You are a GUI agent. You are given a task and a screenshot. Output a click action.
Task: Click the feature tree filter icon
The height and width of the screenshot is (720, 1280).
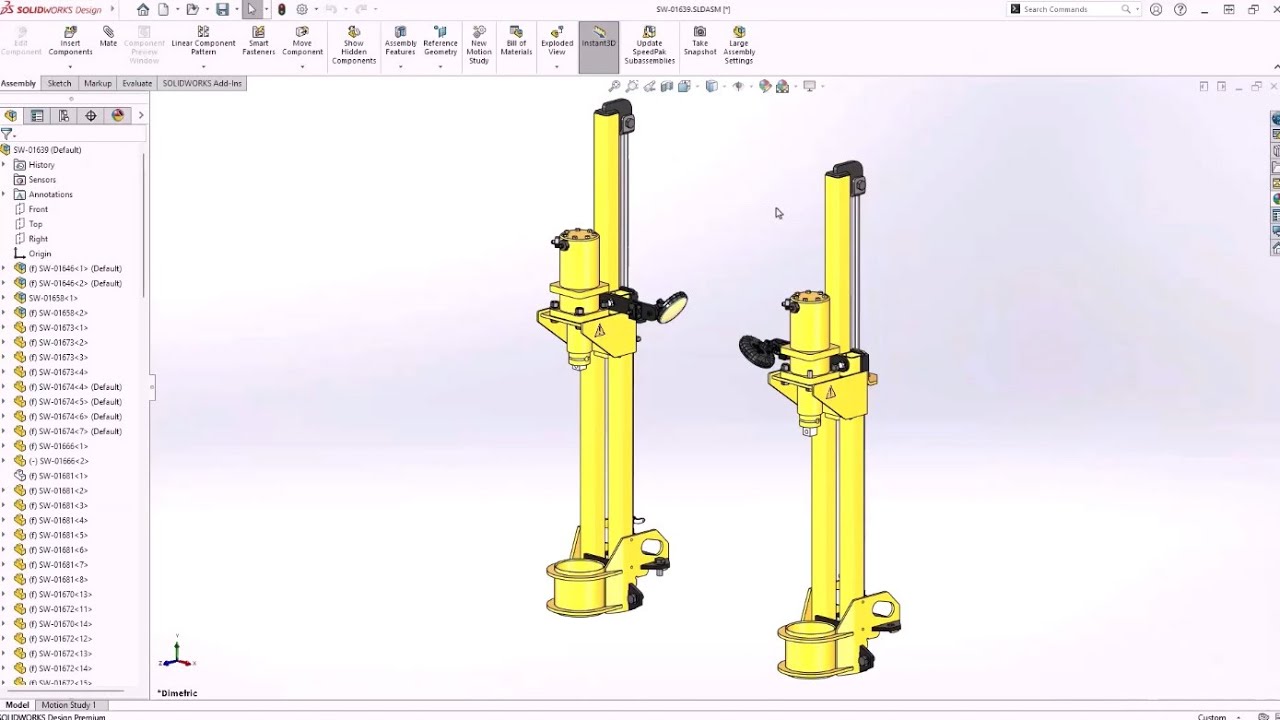pos(6,133)
